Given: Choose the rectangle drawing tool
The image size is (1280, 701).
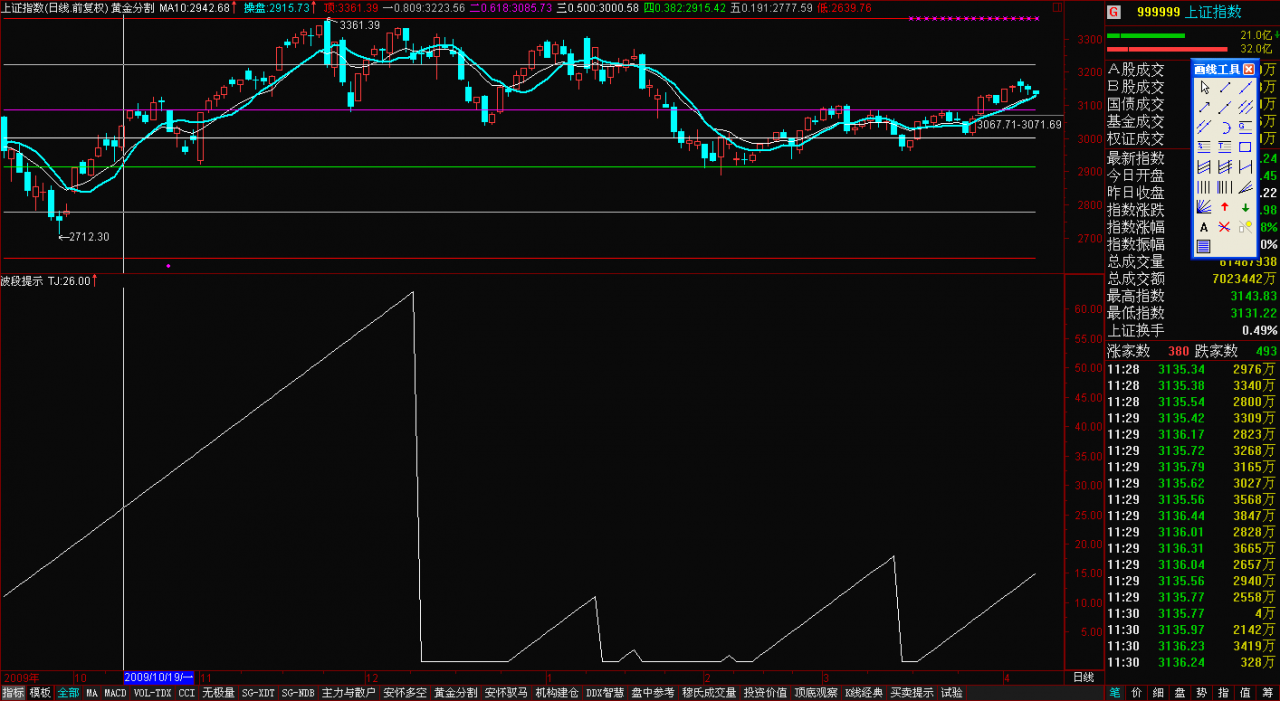Looking at the screenshot, I should [1246, 147].
